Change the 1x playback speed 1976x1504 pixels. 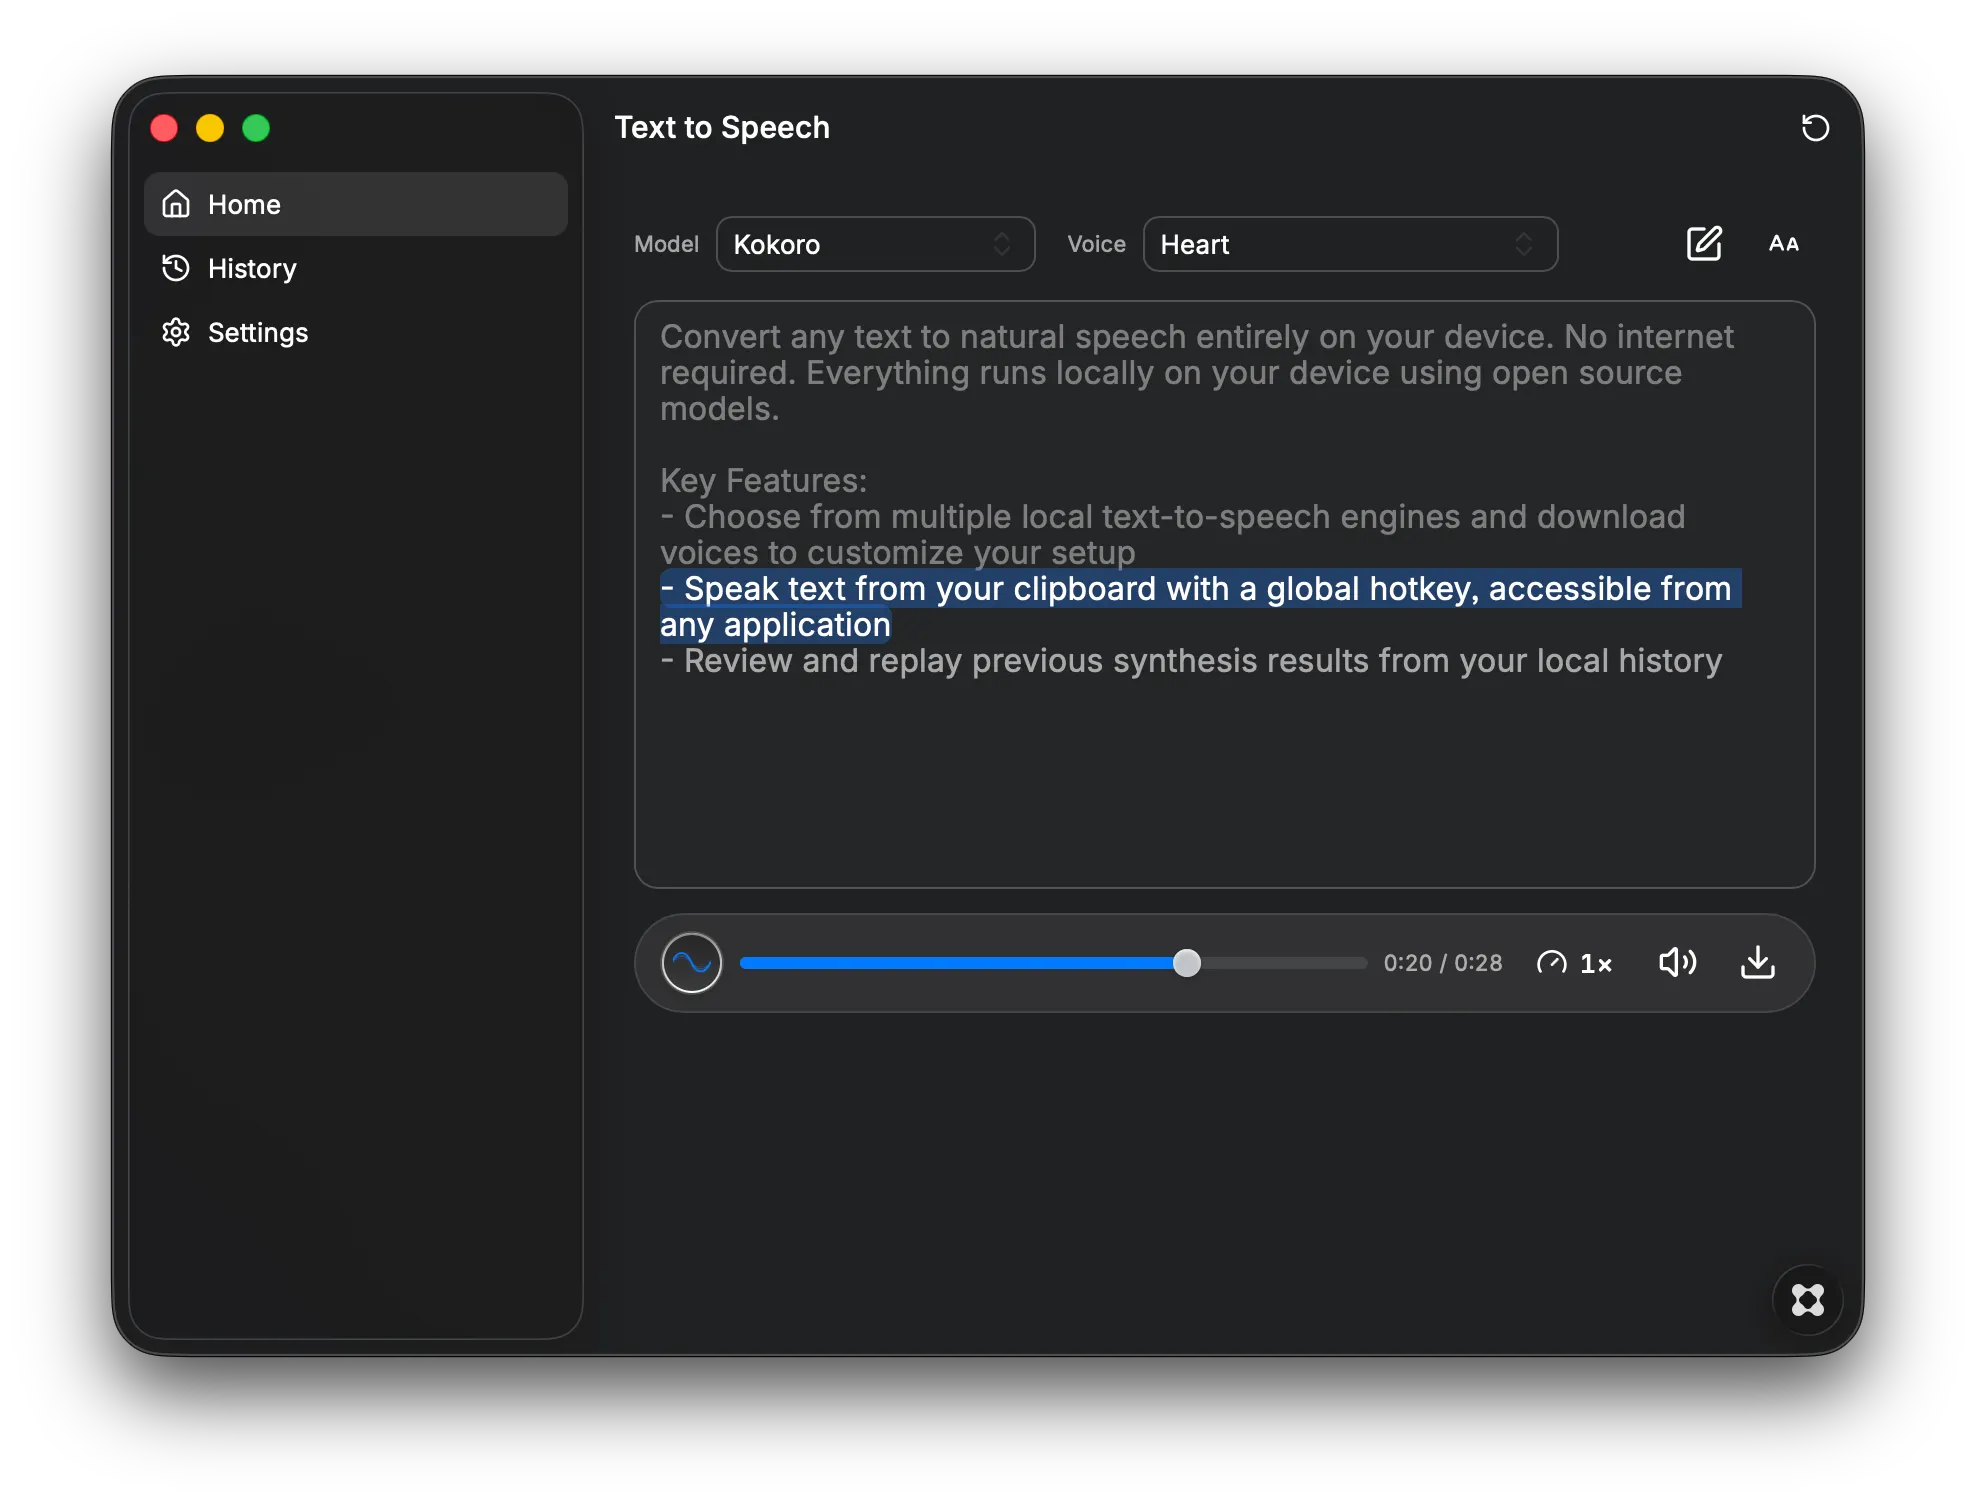pos(1575,963)
